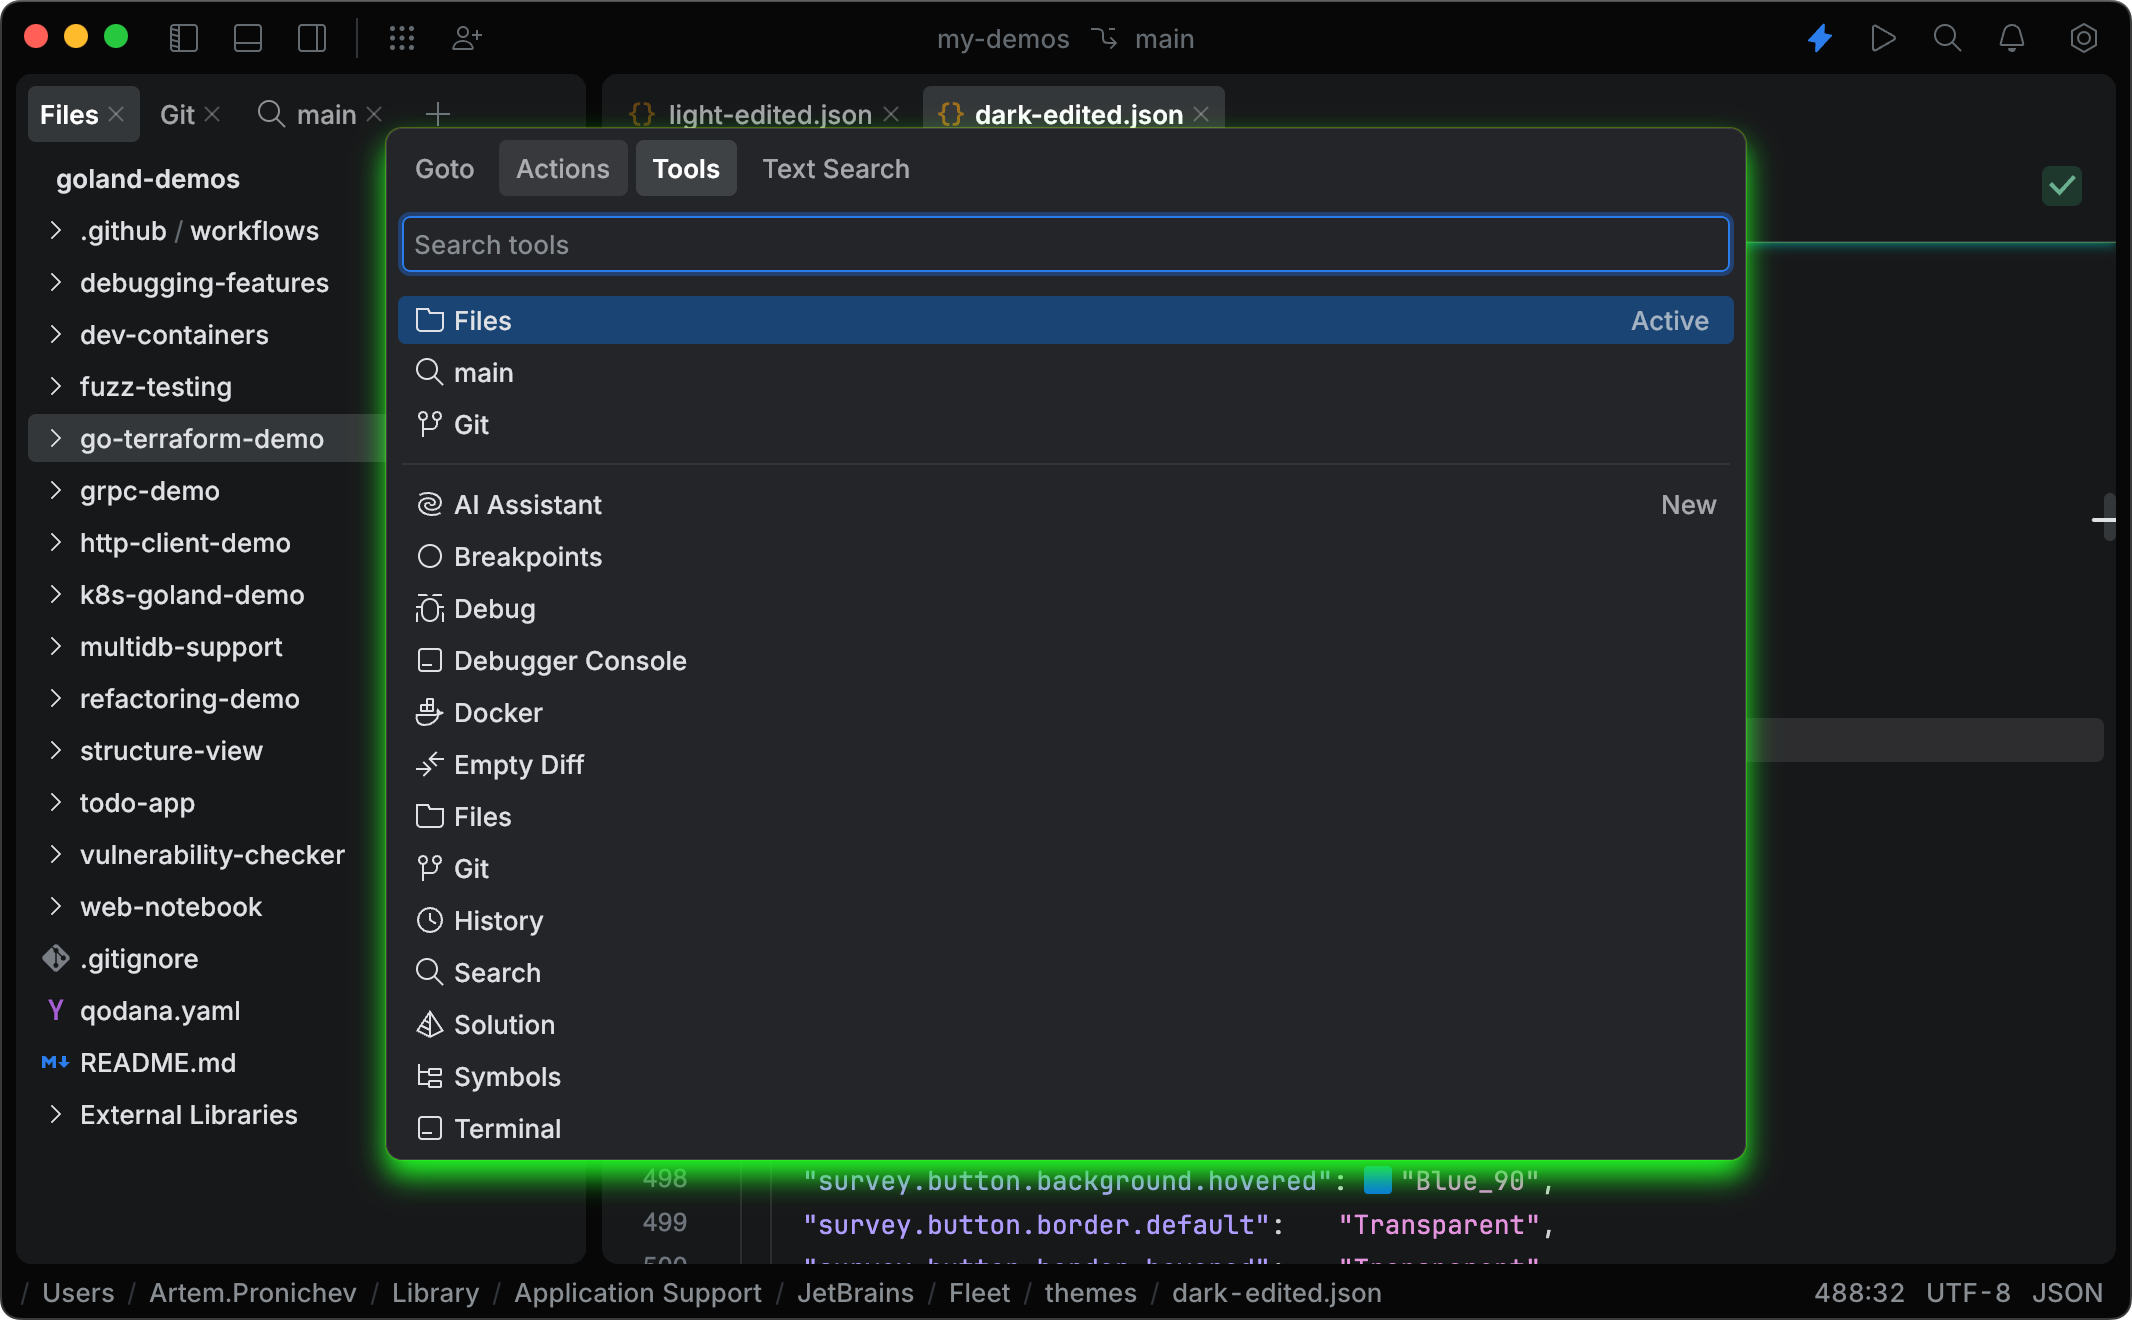Toggle the left panel visibility
2132x1320 pixels.
click(x=183, y=38)
